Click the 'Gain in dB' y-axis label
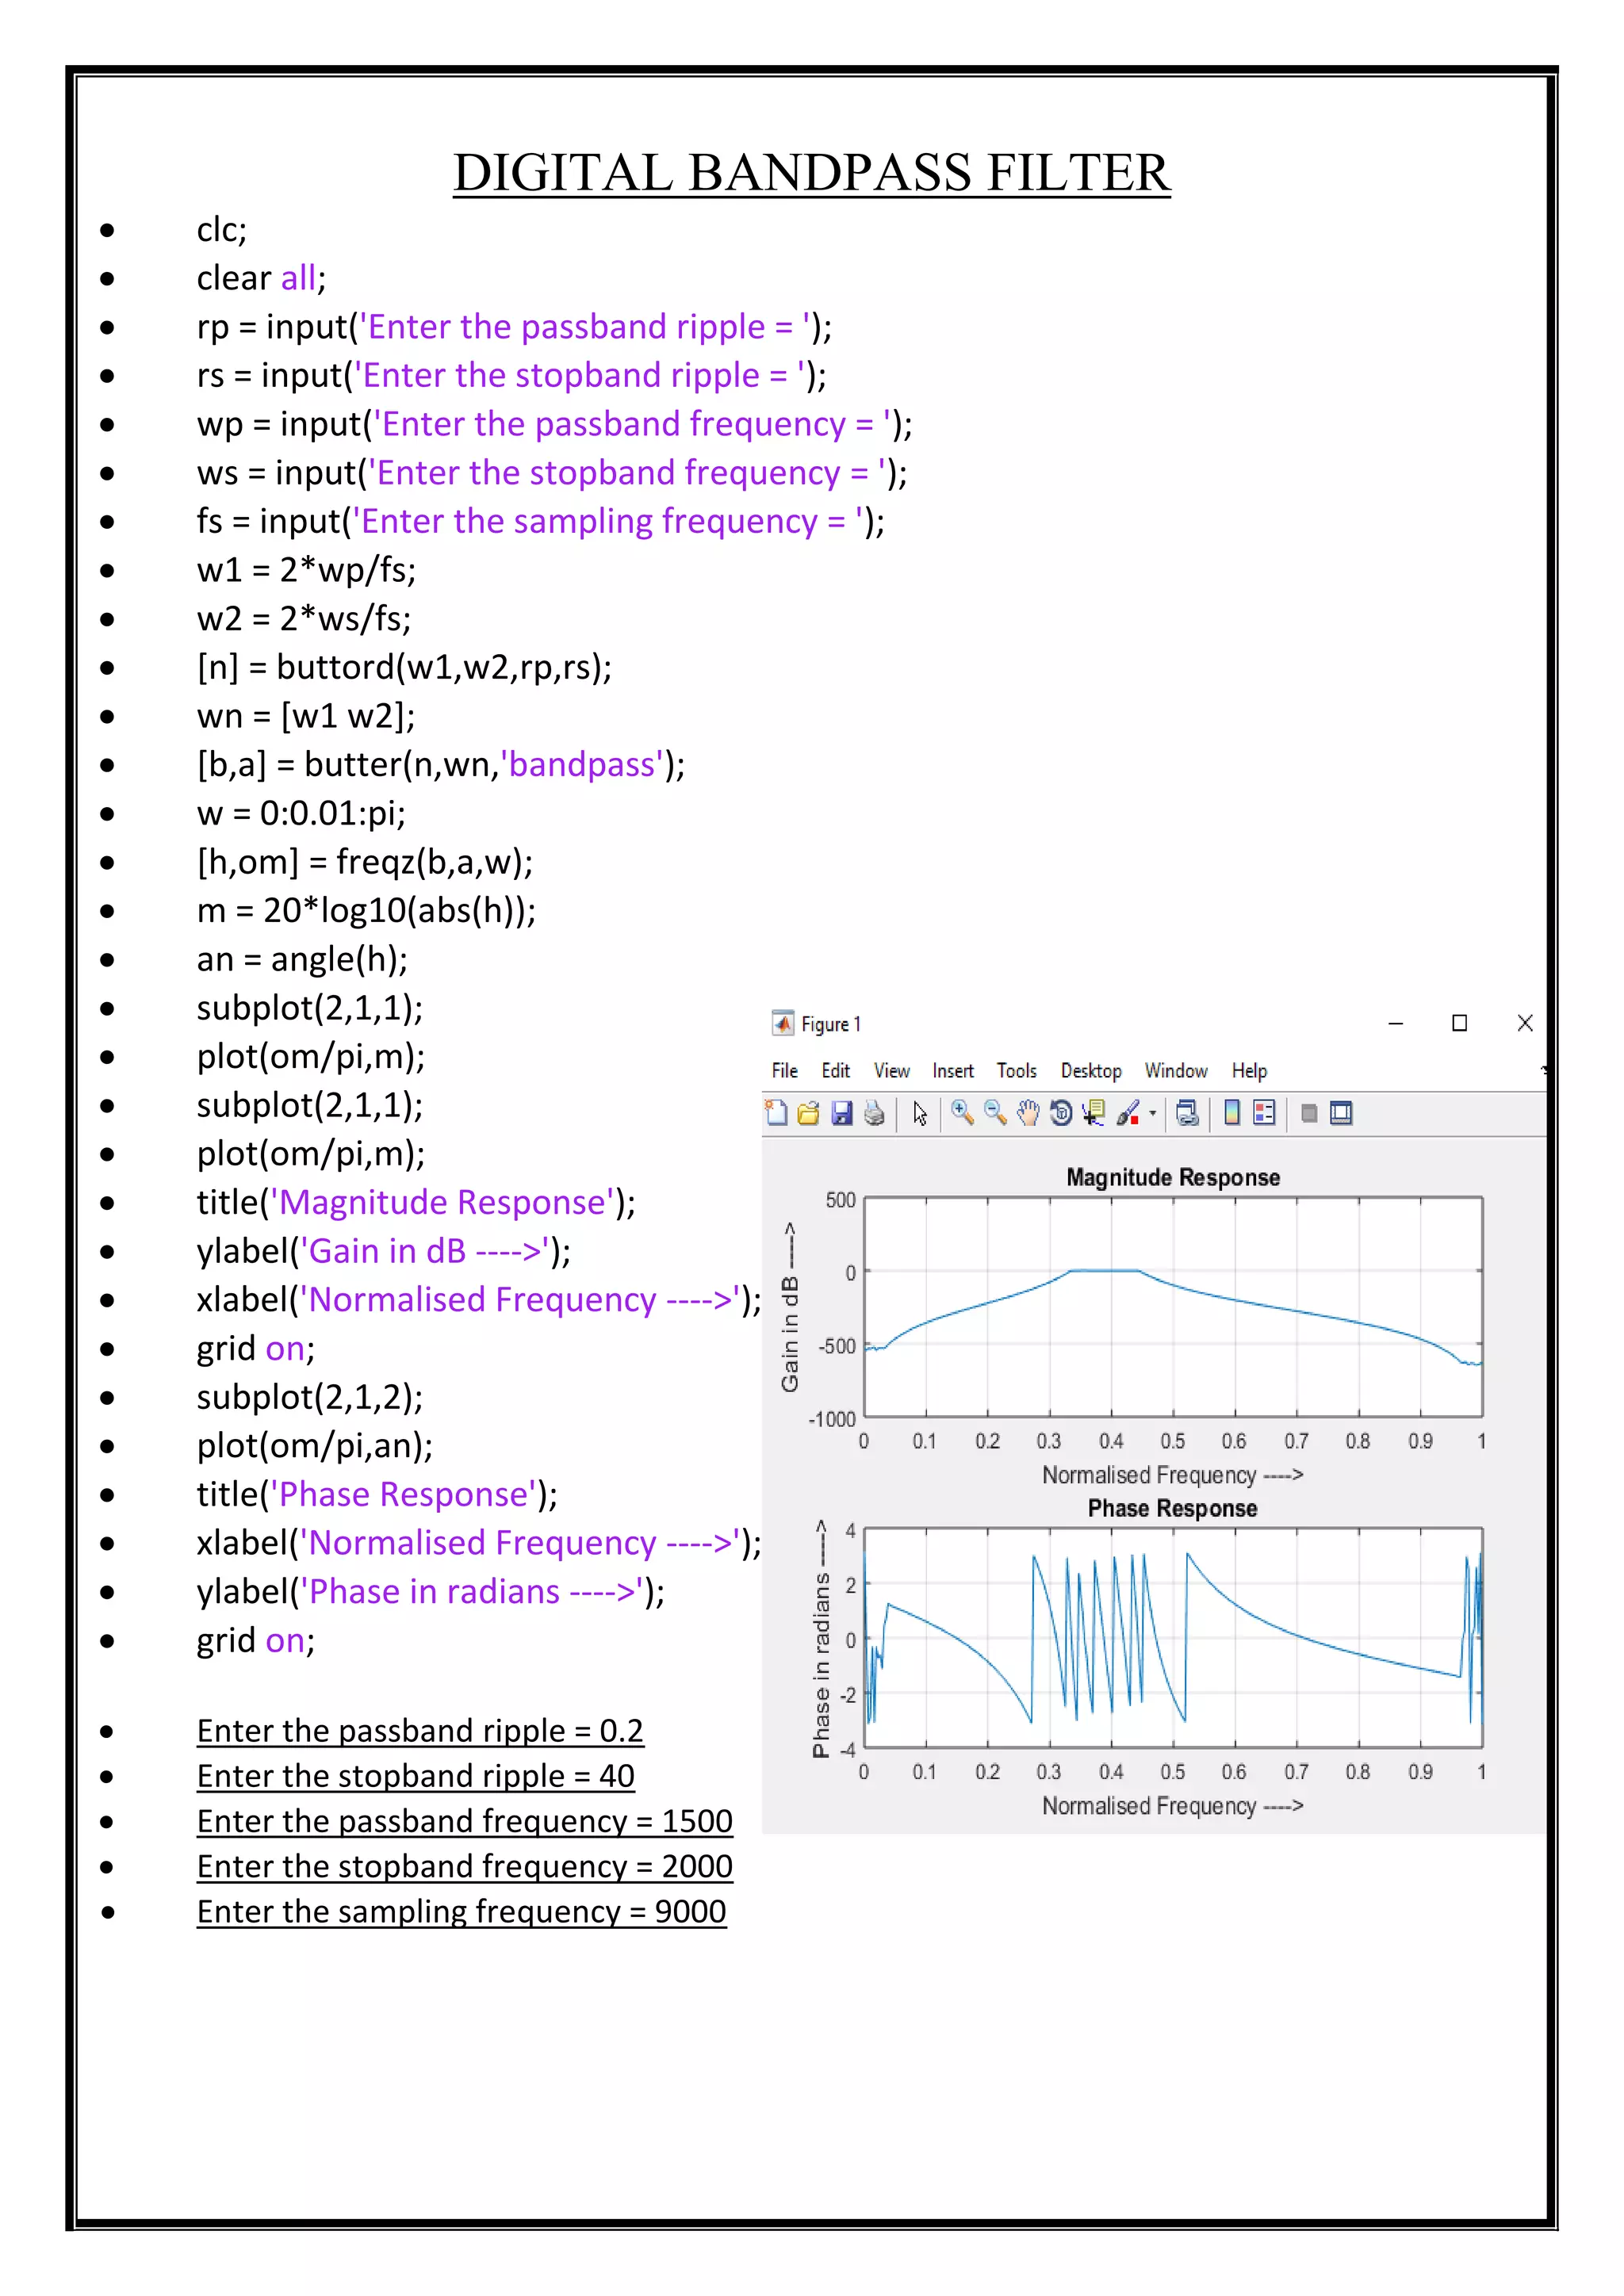Image resolution: width=1624 pixels, height=2296 pixels. coord(790,1307)
